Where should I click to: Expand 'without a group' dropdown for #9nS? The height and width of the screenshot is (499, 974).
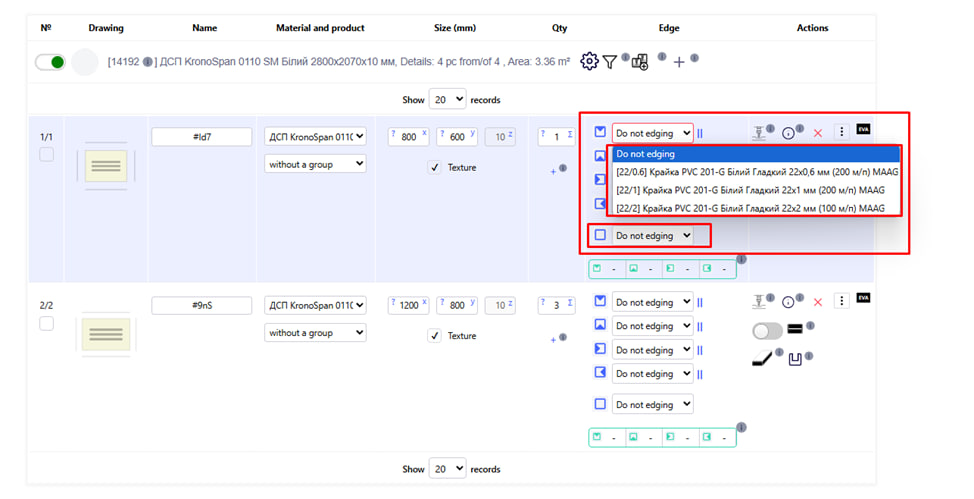click(316, 332)
